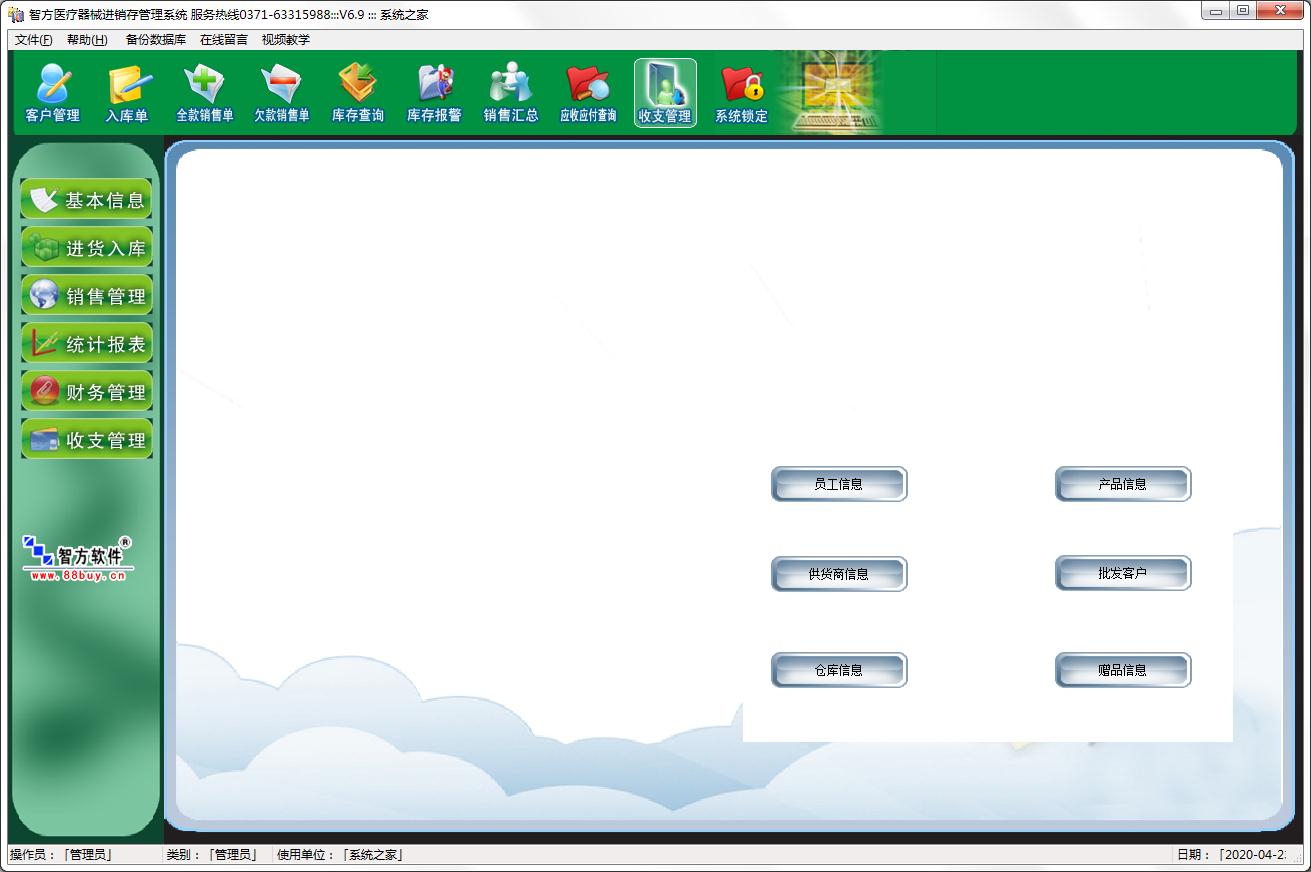1311x872 pixels.
Task: Click the 仓库信息 button
Action: [839, 670]
